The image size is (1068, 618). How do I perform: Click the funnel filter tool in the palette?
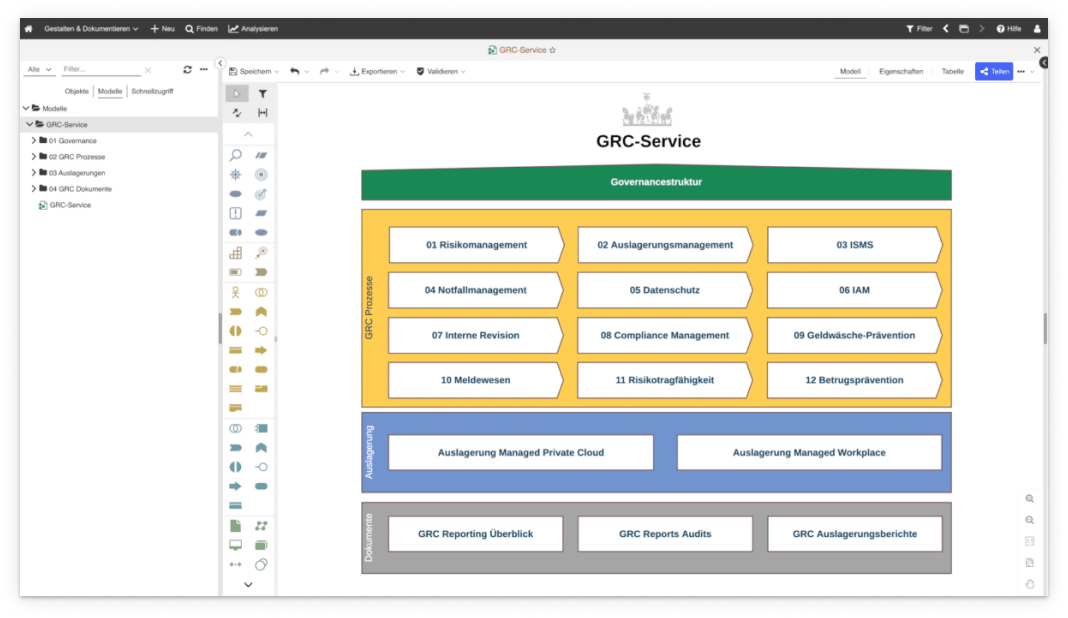(262, 93)
